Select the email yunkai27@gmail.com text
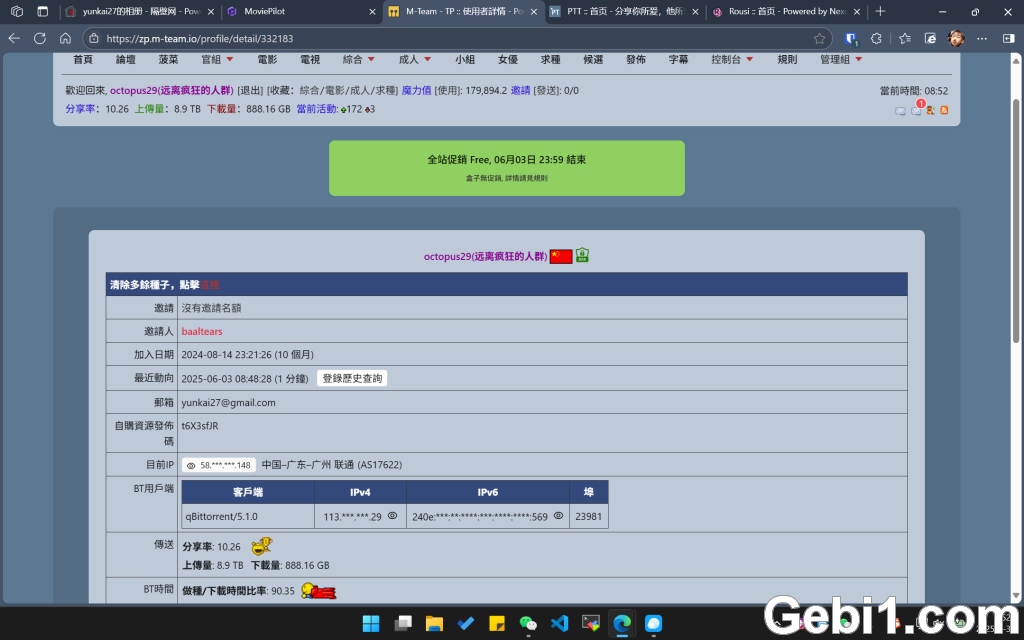1024x640 pixels. click(x=229, y=402)
